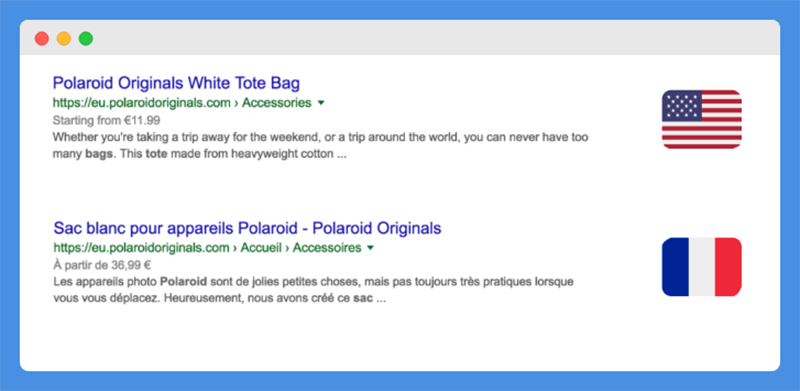Screen dimensions: 800x391
Task: Click the bold word tote in snippet
Action: 157,154
